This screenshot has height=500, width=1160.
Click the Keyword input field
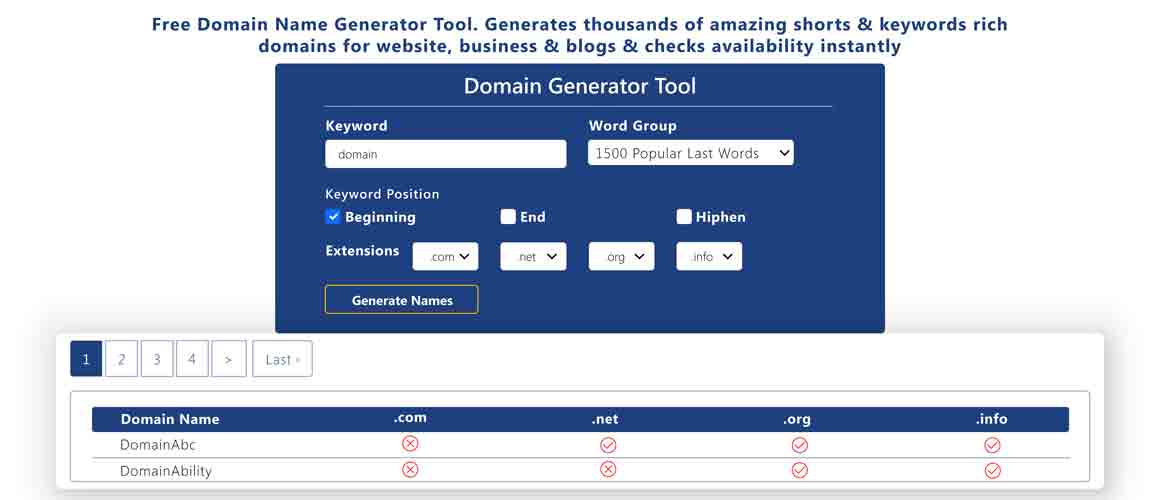pyautogui.click(x=445, y=154)
